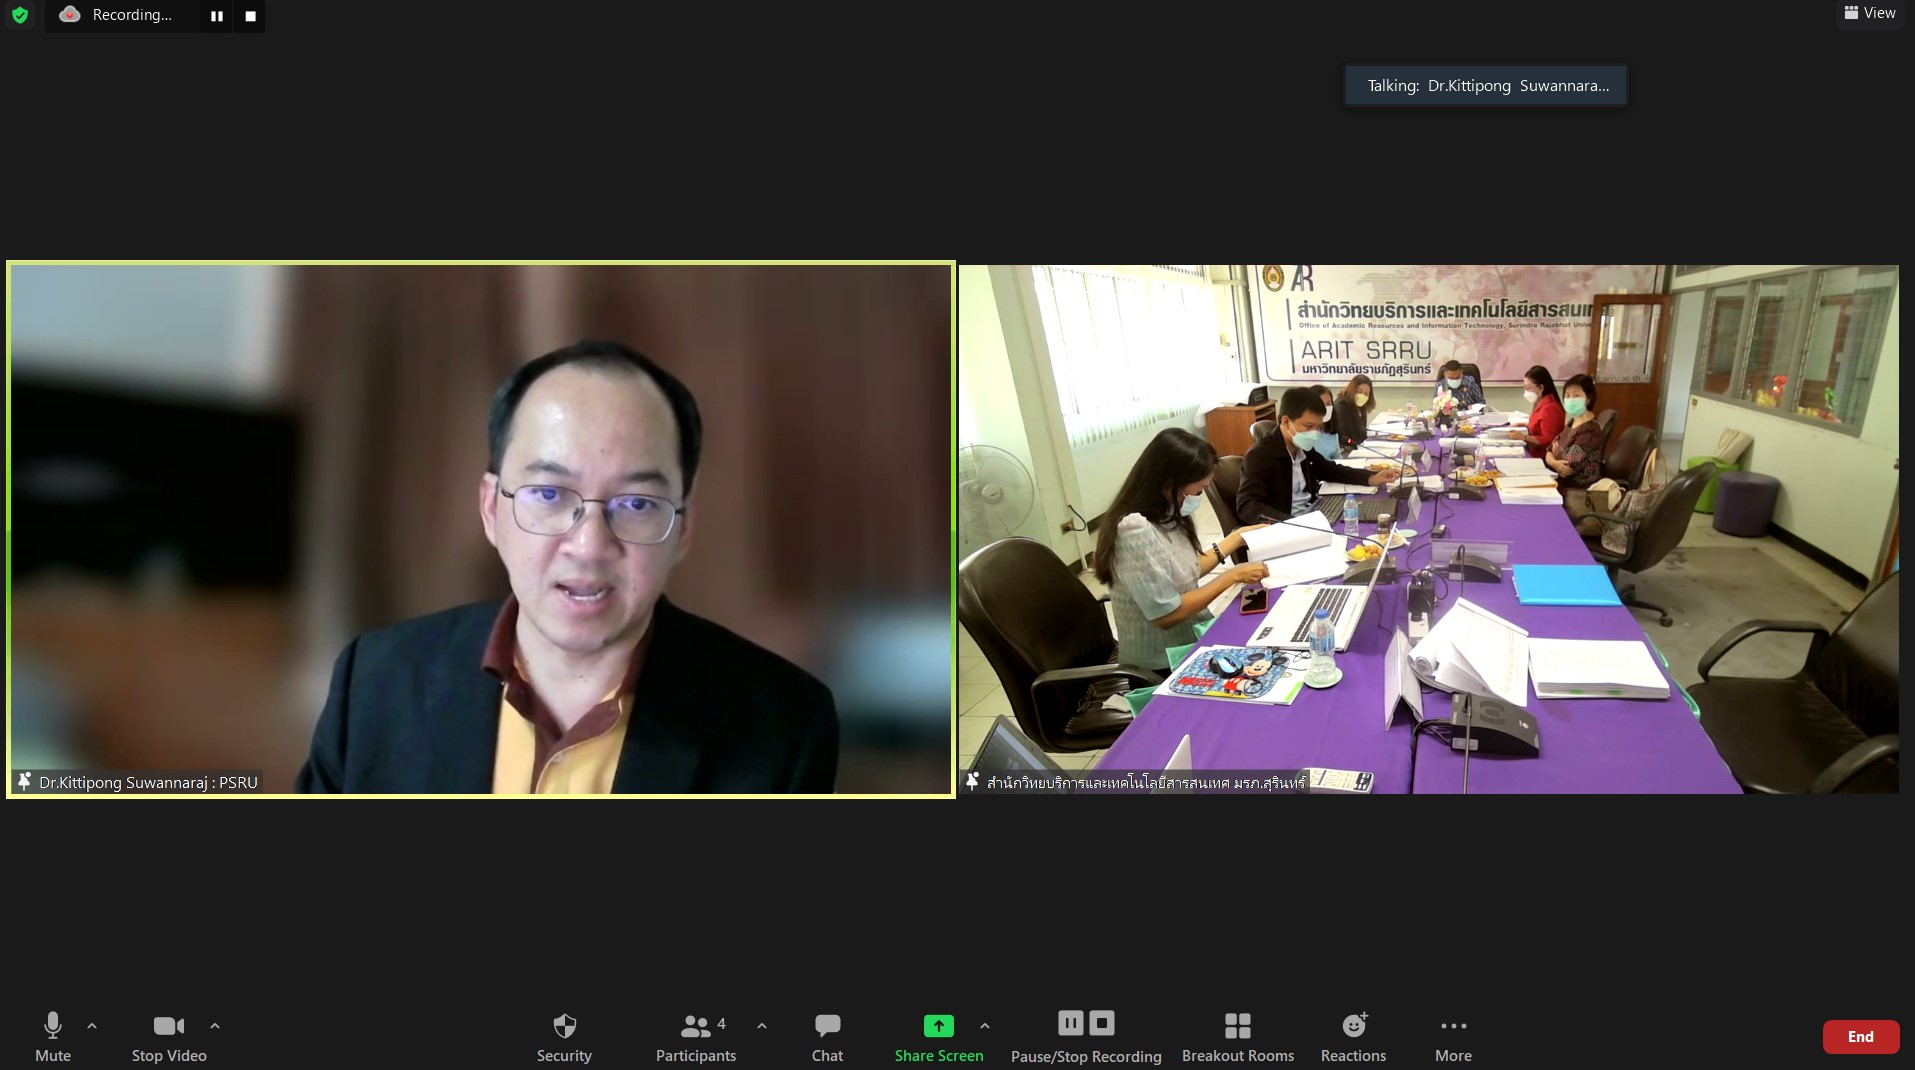Expand share options arrow beside Share Screen
Screen dimensions: 1915x1070
pos(985,1026)
